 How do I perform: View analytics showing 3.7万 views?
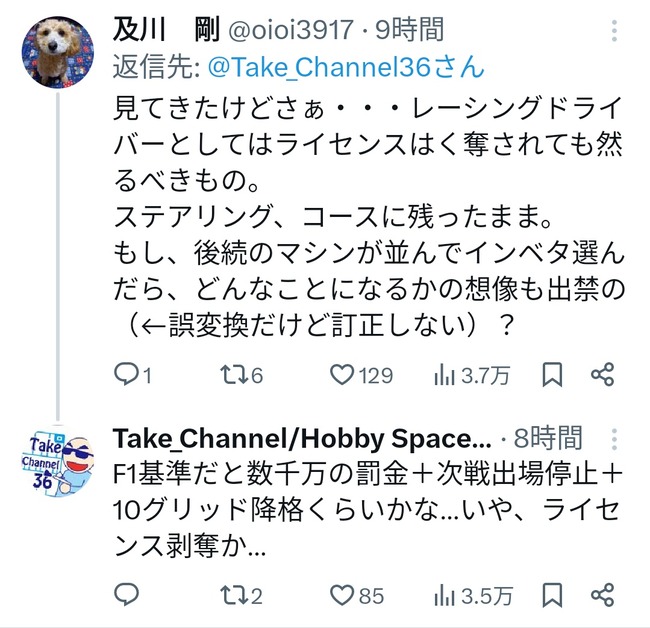(x=471, y=376)
